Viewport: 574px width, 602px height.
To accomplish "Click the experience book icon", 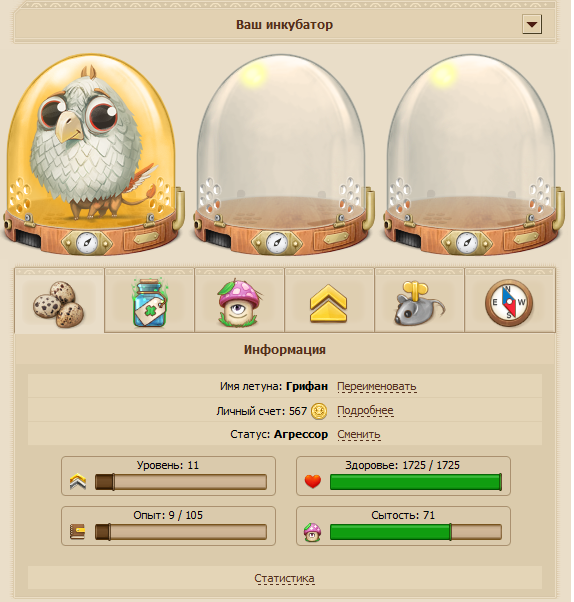I will [77, 532].
